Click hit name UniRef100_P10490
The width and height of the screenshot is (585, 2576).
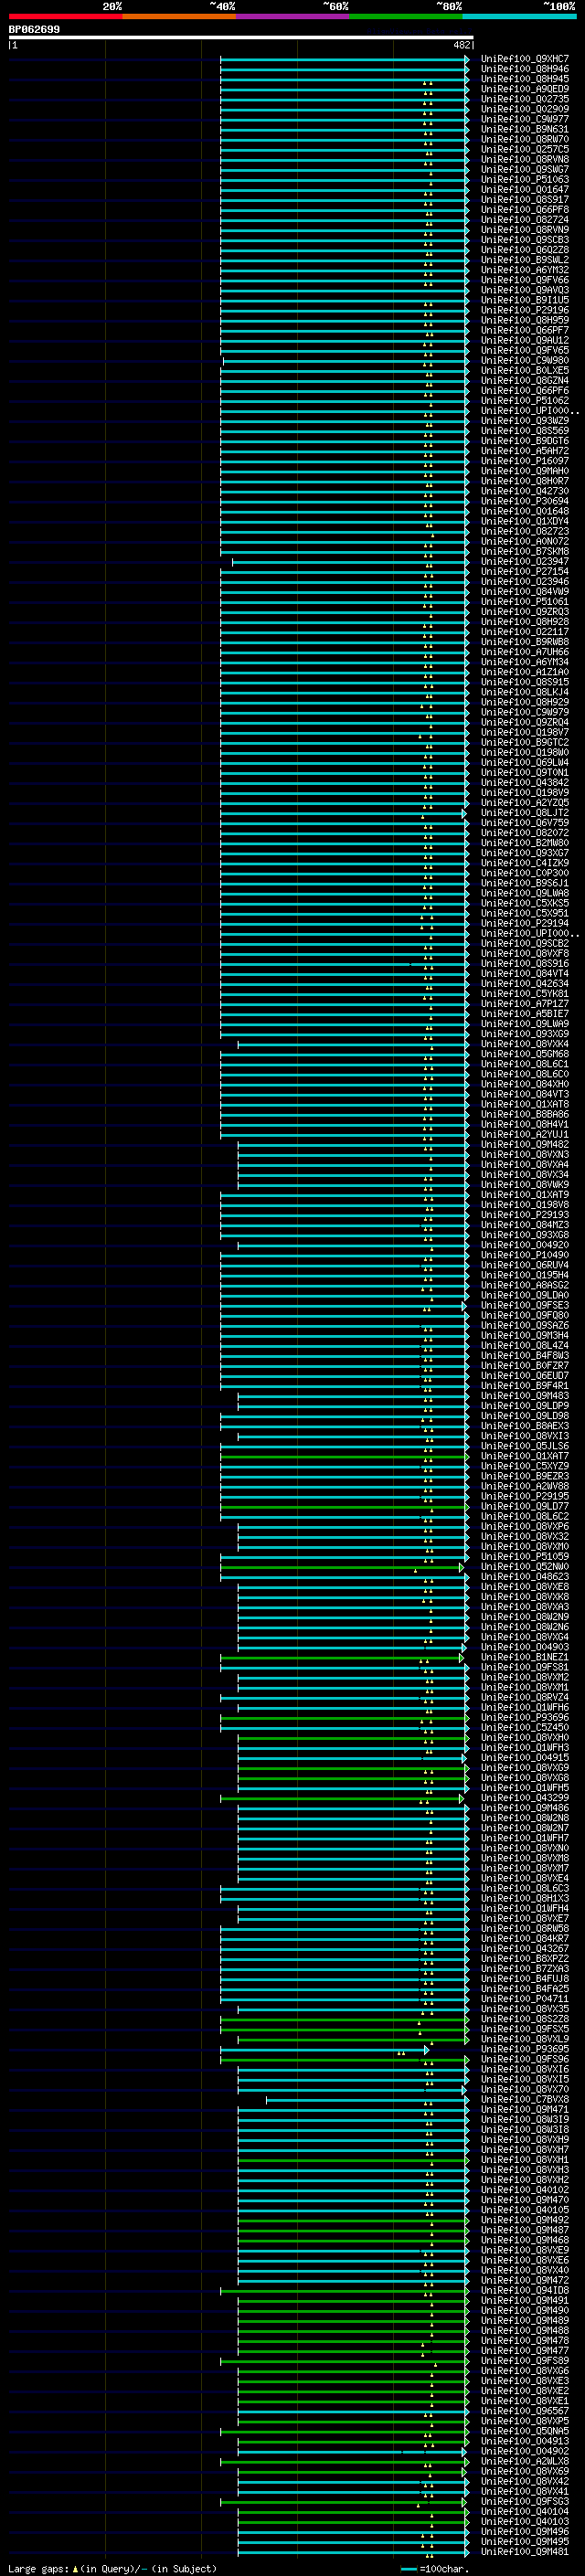point(525,1255)
